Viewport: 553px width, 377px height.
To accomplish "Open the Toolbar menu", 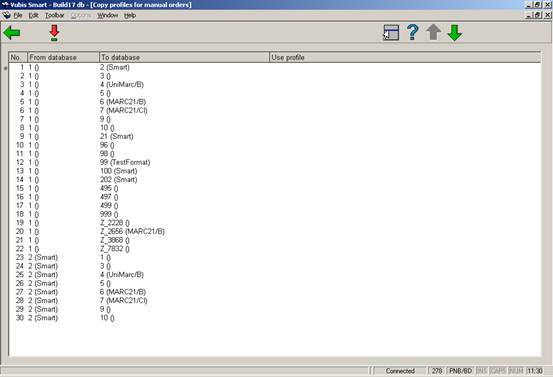I will (55, 16).
